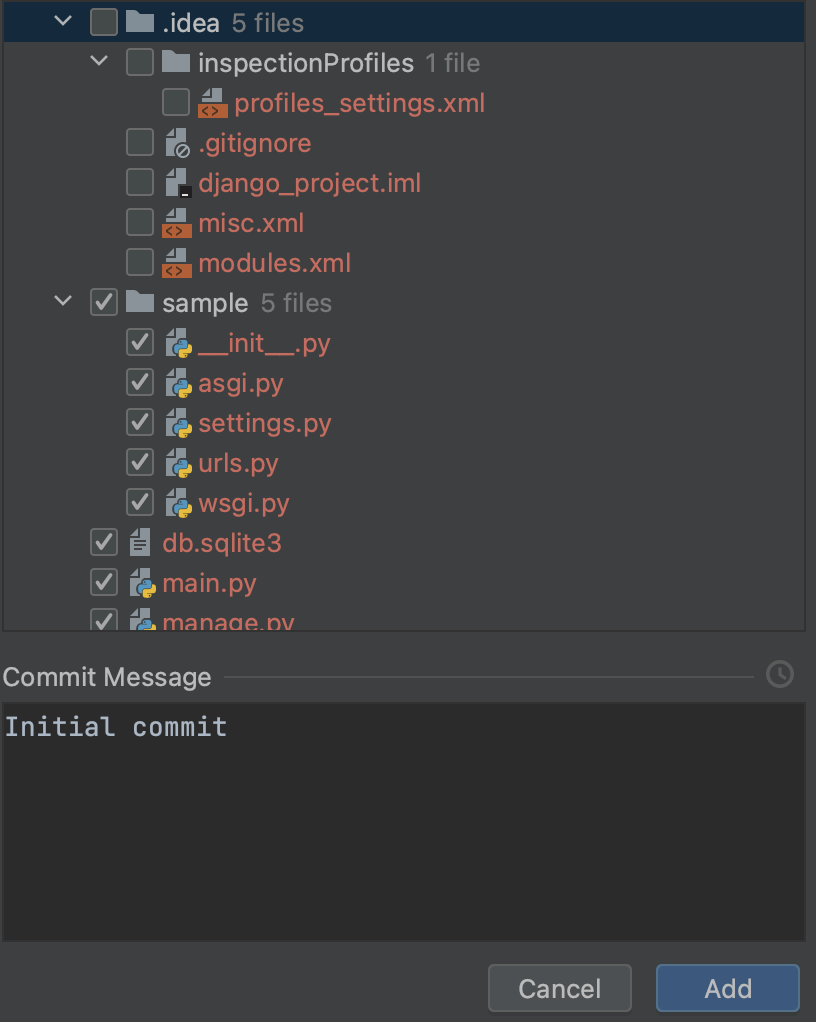Image resolution: width=816 pixels, height=1022 pixels.
Task: Click the sample folder icon
Action: [139, 302]
